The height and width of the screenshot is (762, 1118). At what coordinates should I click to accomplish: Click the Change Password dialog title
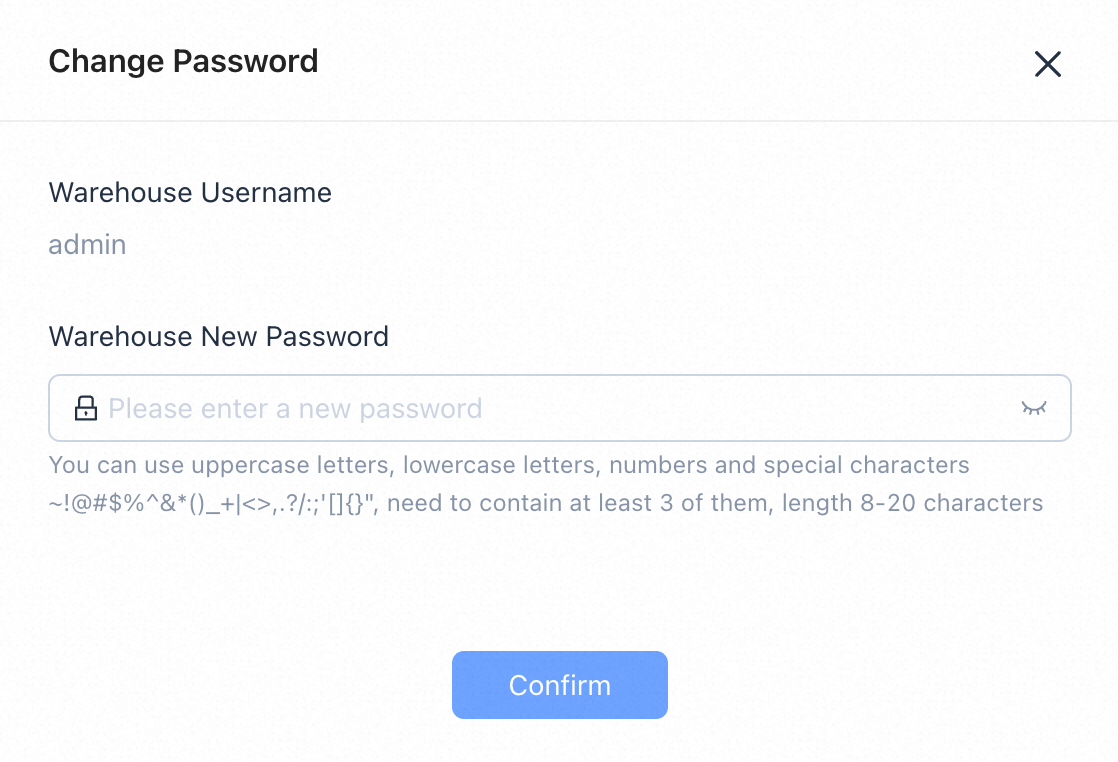click(183, 61)
